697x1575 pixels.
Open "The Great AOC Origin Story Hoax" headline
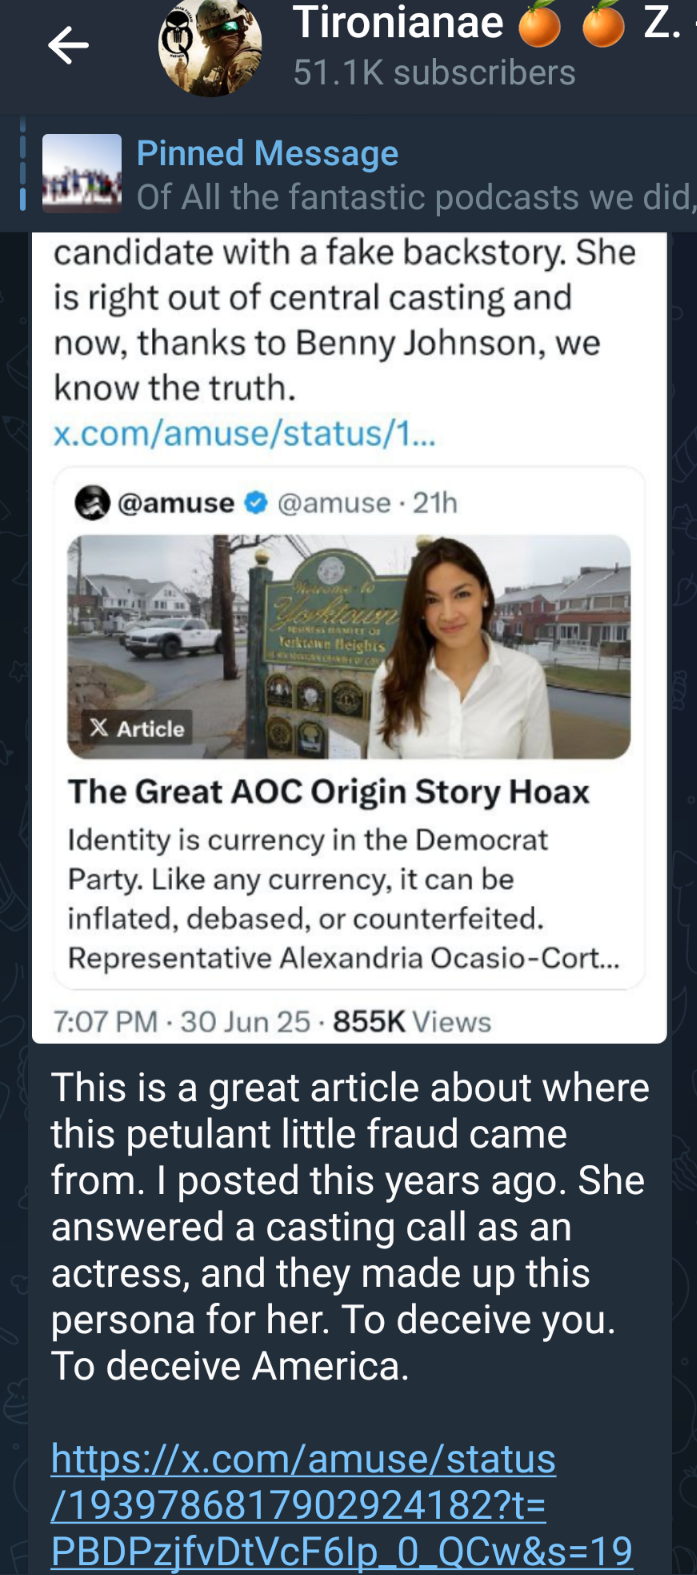click(x=329, y=792)
